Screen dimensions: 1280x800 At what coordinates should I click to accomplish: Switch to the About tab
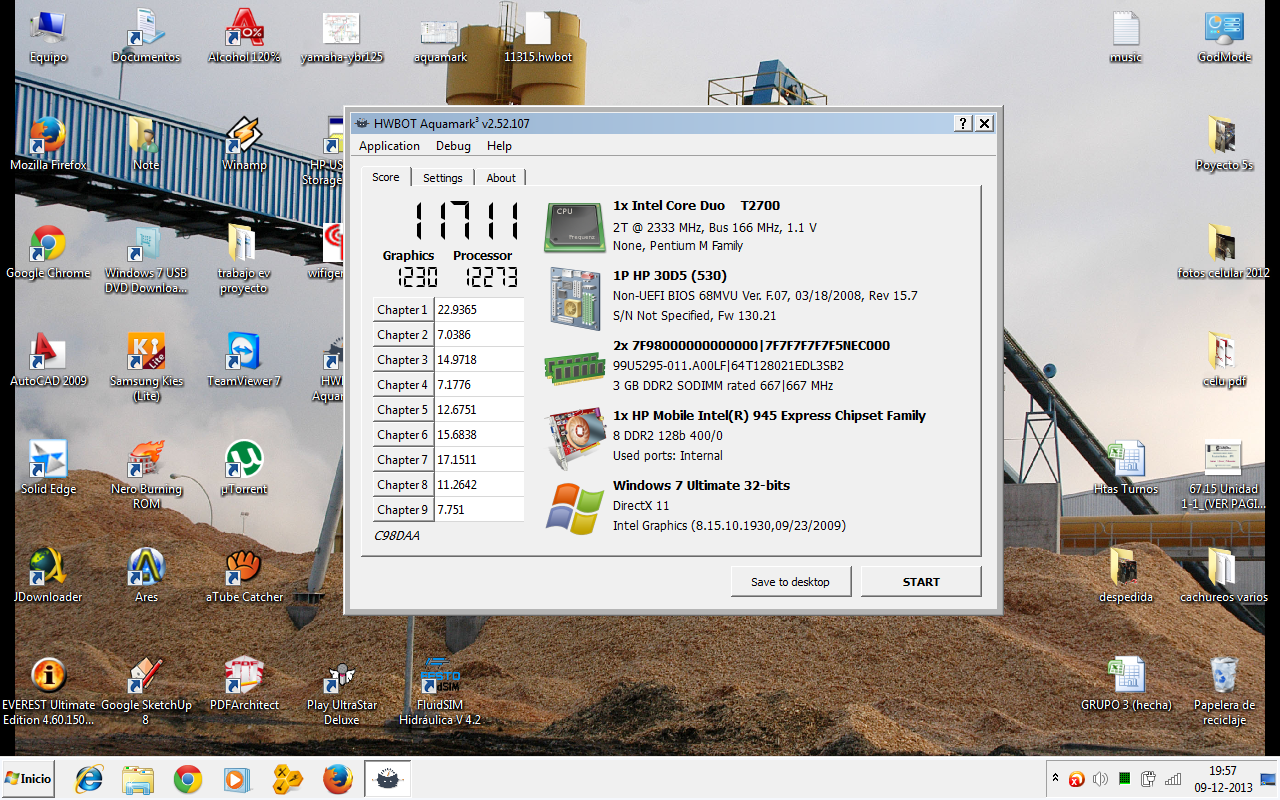tap(501, 178)
